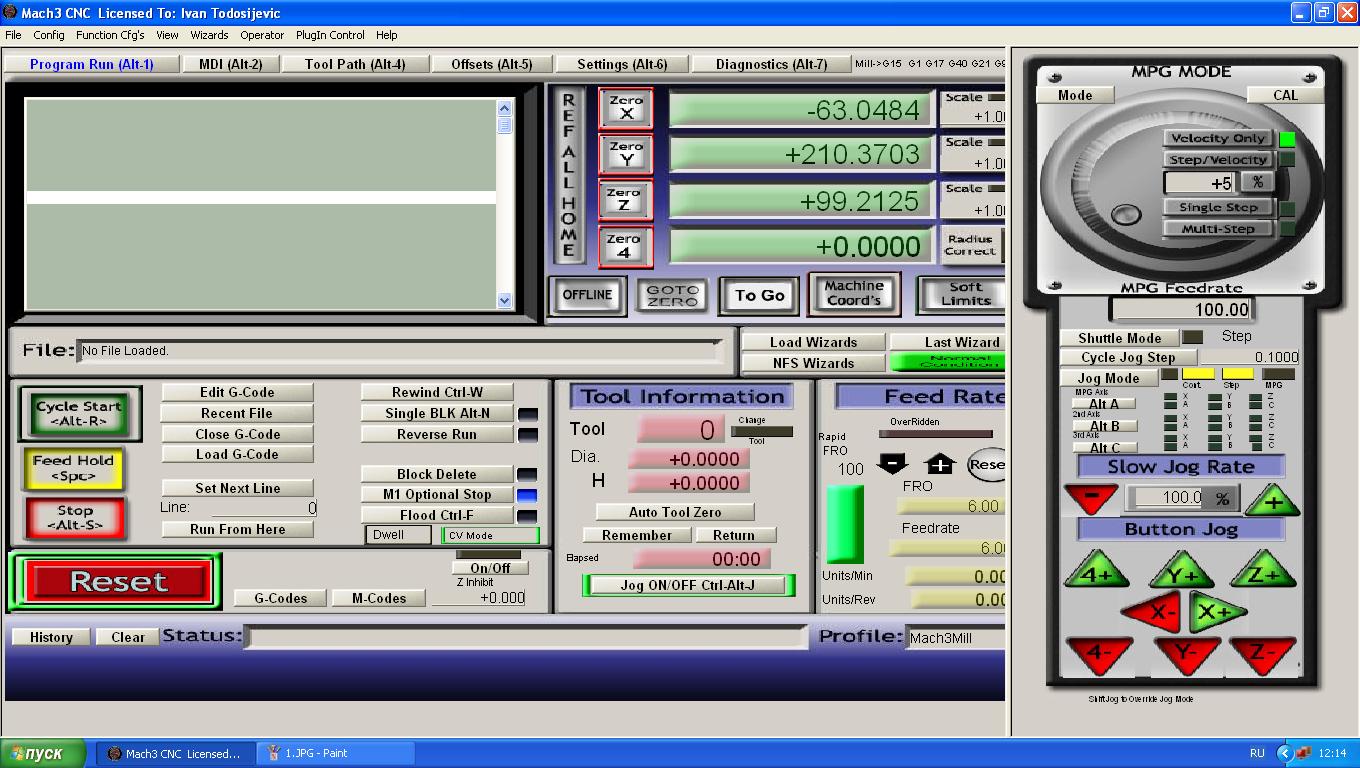
Task: Toggle Jog ON/OFF Ctrl-Alt-J
Action: 688,585
